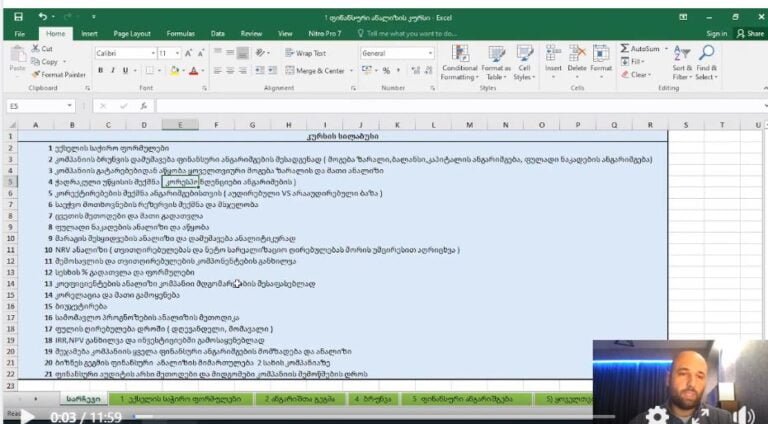The height and width of the screenshot is (424, 768).
Task: Open Cell Styles gallery
Action: tap(524, 63)
